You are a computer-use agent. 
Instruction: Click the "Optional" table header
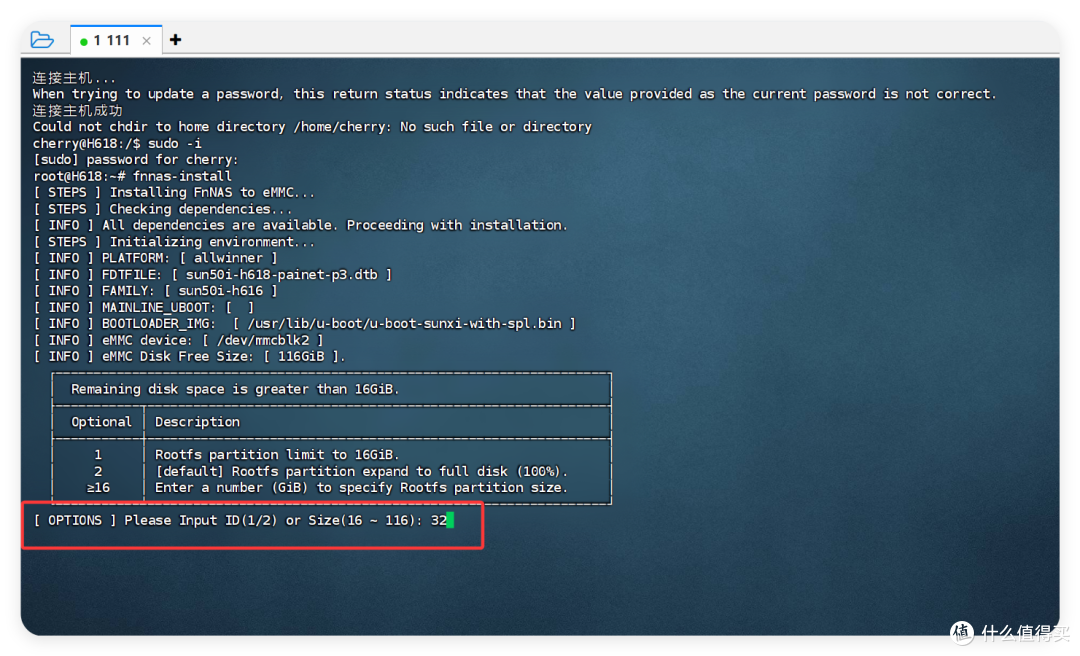coord(101,422)
